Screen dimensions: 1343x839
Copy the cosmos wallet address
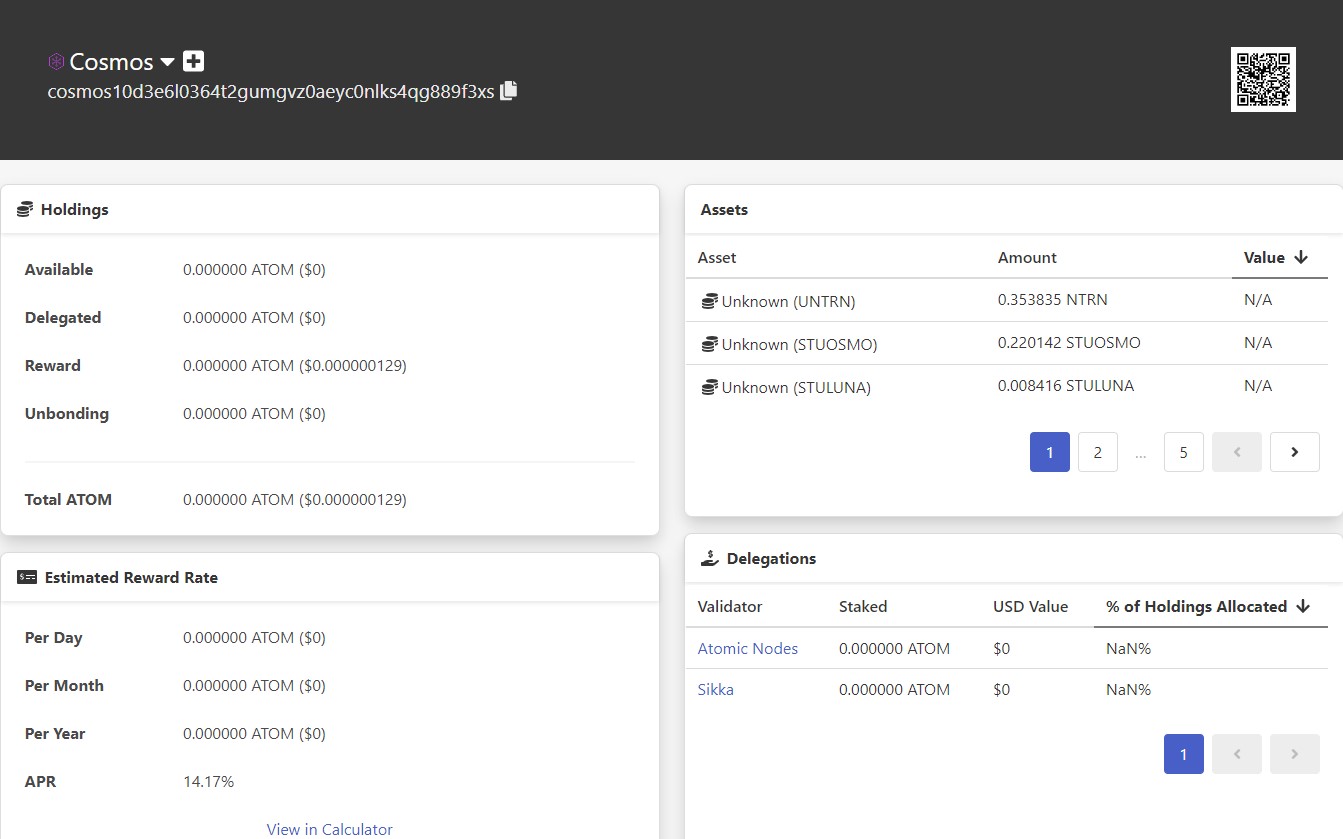(509, 90)
